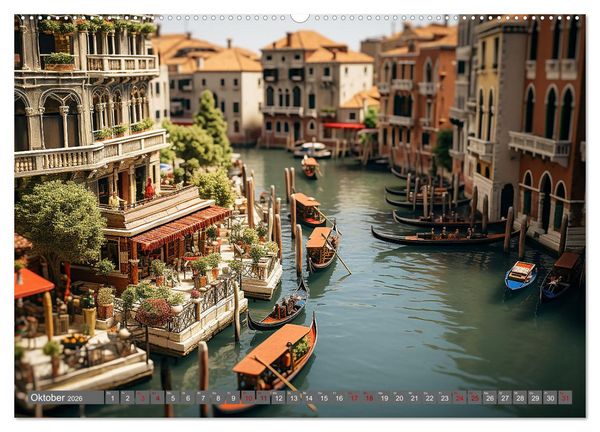Click day 14 in the date row
Image resolution: width=600 pixels, height=432 pixels.
point(309,398)
